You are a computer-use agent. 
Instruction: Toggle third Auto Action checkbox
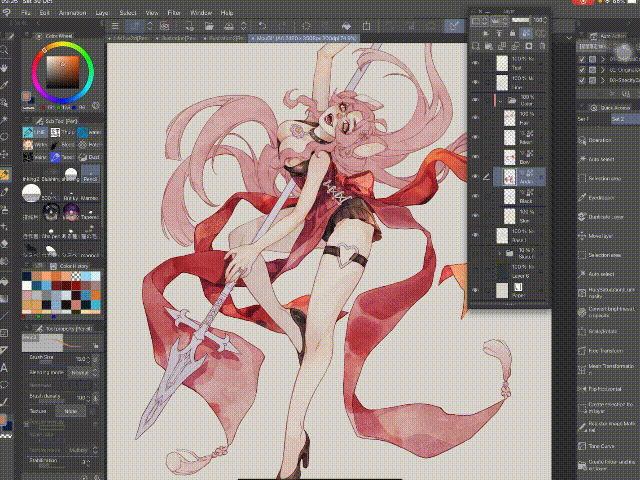tap(582, 80)
